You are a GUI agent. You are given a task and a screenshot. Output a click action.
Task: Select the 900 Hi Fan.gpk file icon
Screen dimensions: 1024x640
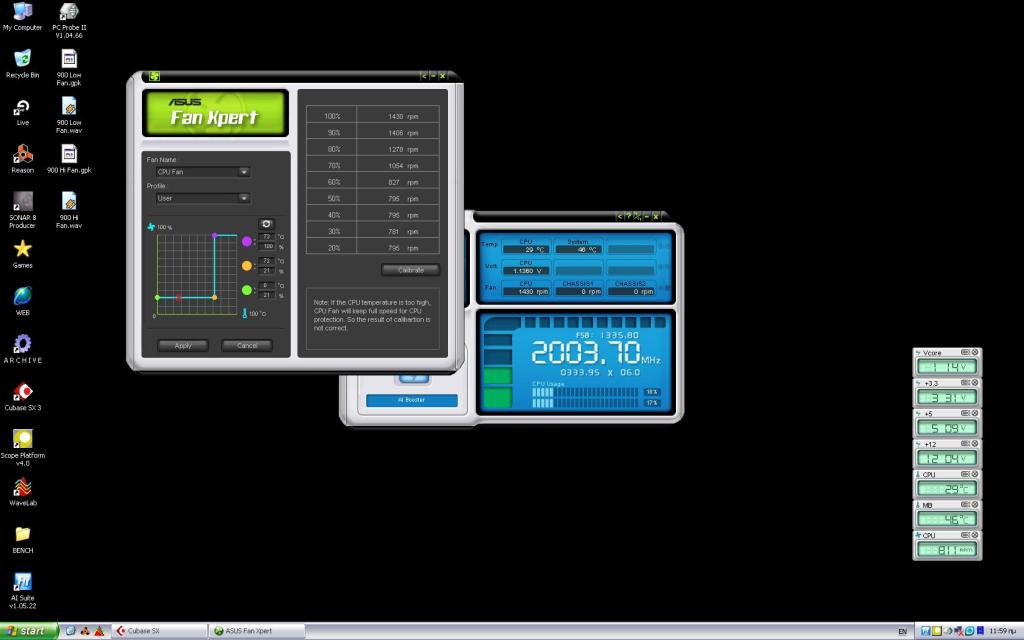(x=69, y=159)
